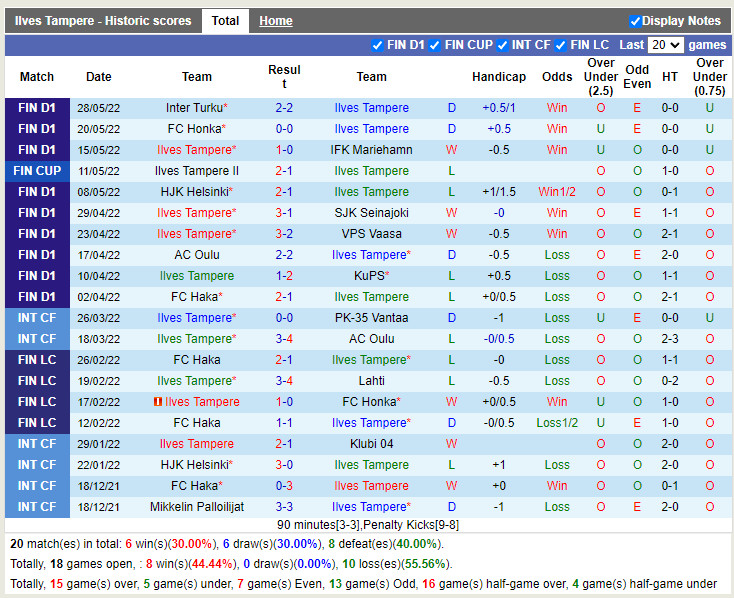Open the Inter Turku team link
Image resolution: width=734 pixels, height=598 pixels.
point(194,108)
